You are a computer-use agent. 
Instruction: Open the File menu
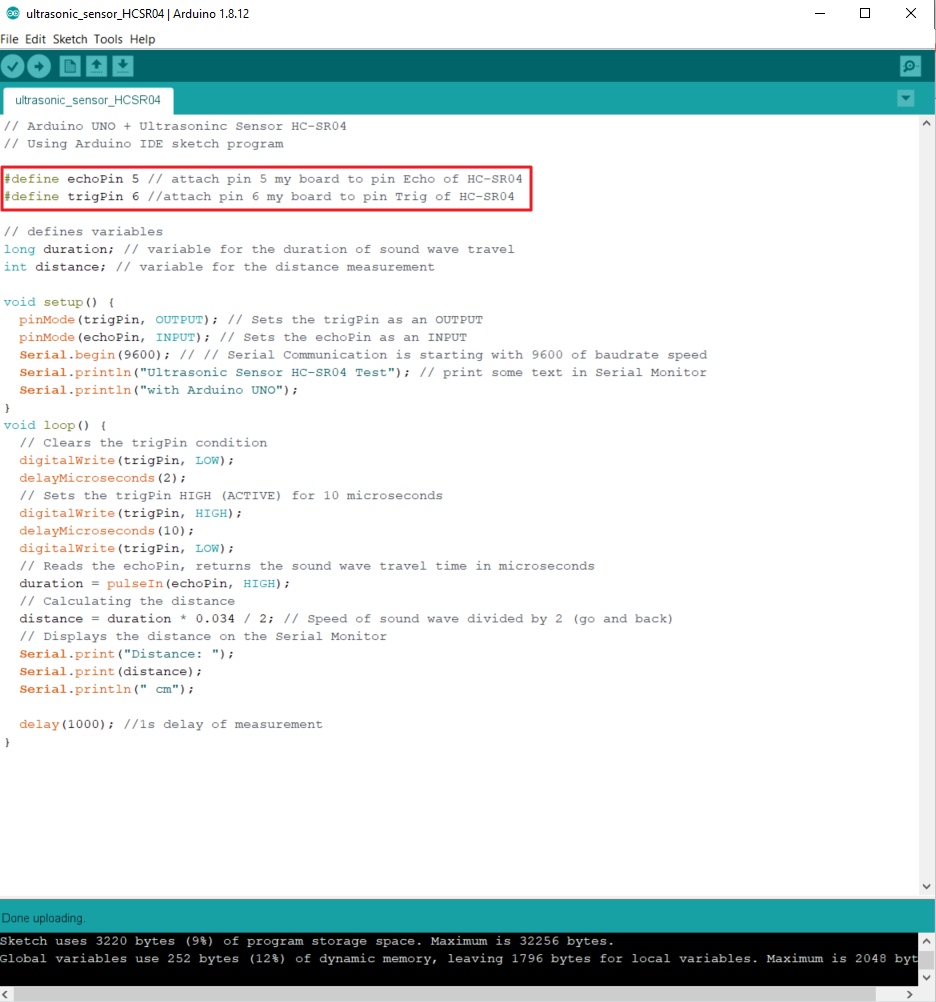click(10, 39)
